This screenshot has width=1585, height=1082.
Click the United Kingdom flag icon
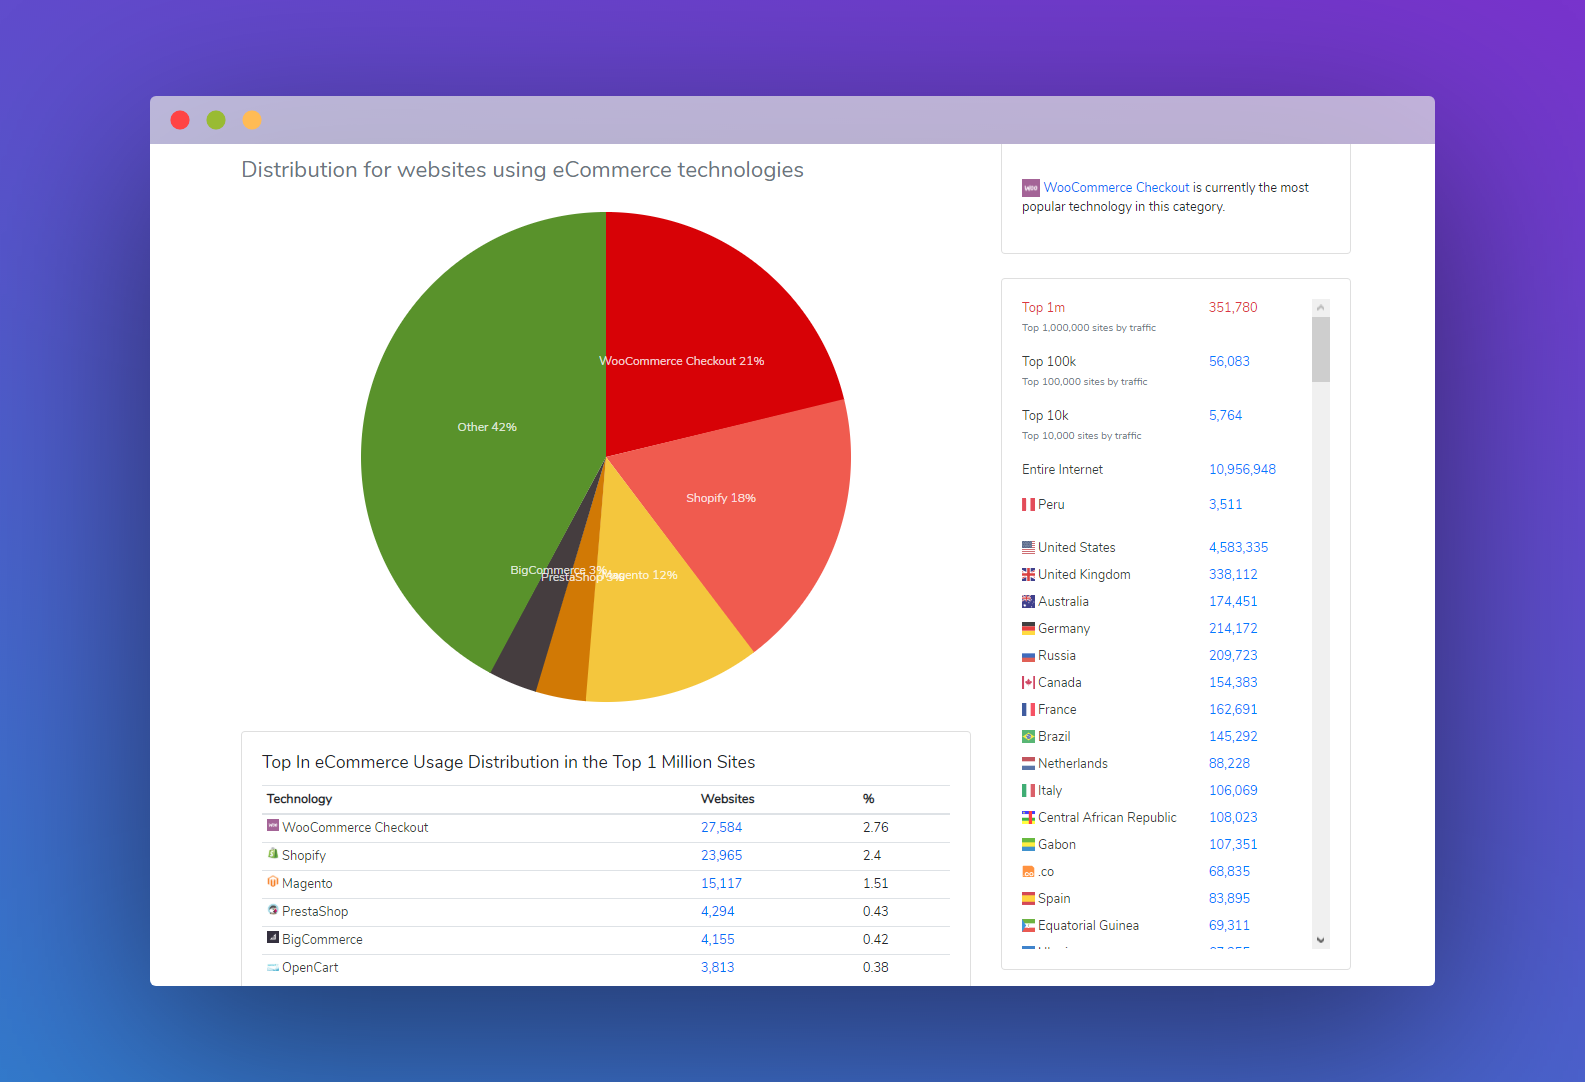click(1028, 575)
